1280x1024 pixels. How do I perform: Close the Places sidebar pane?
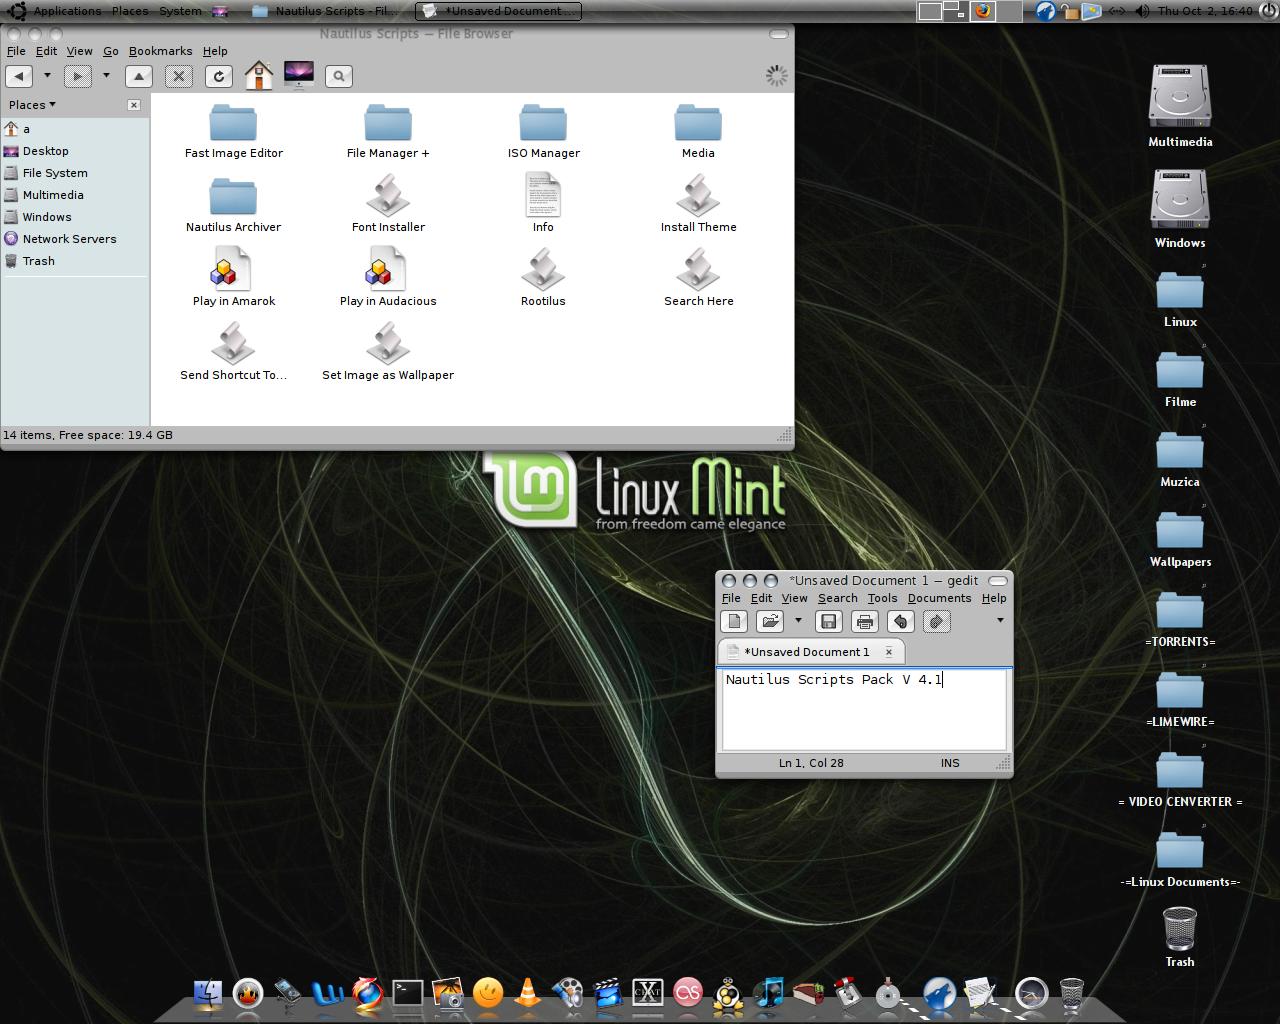tap(134, 105)
